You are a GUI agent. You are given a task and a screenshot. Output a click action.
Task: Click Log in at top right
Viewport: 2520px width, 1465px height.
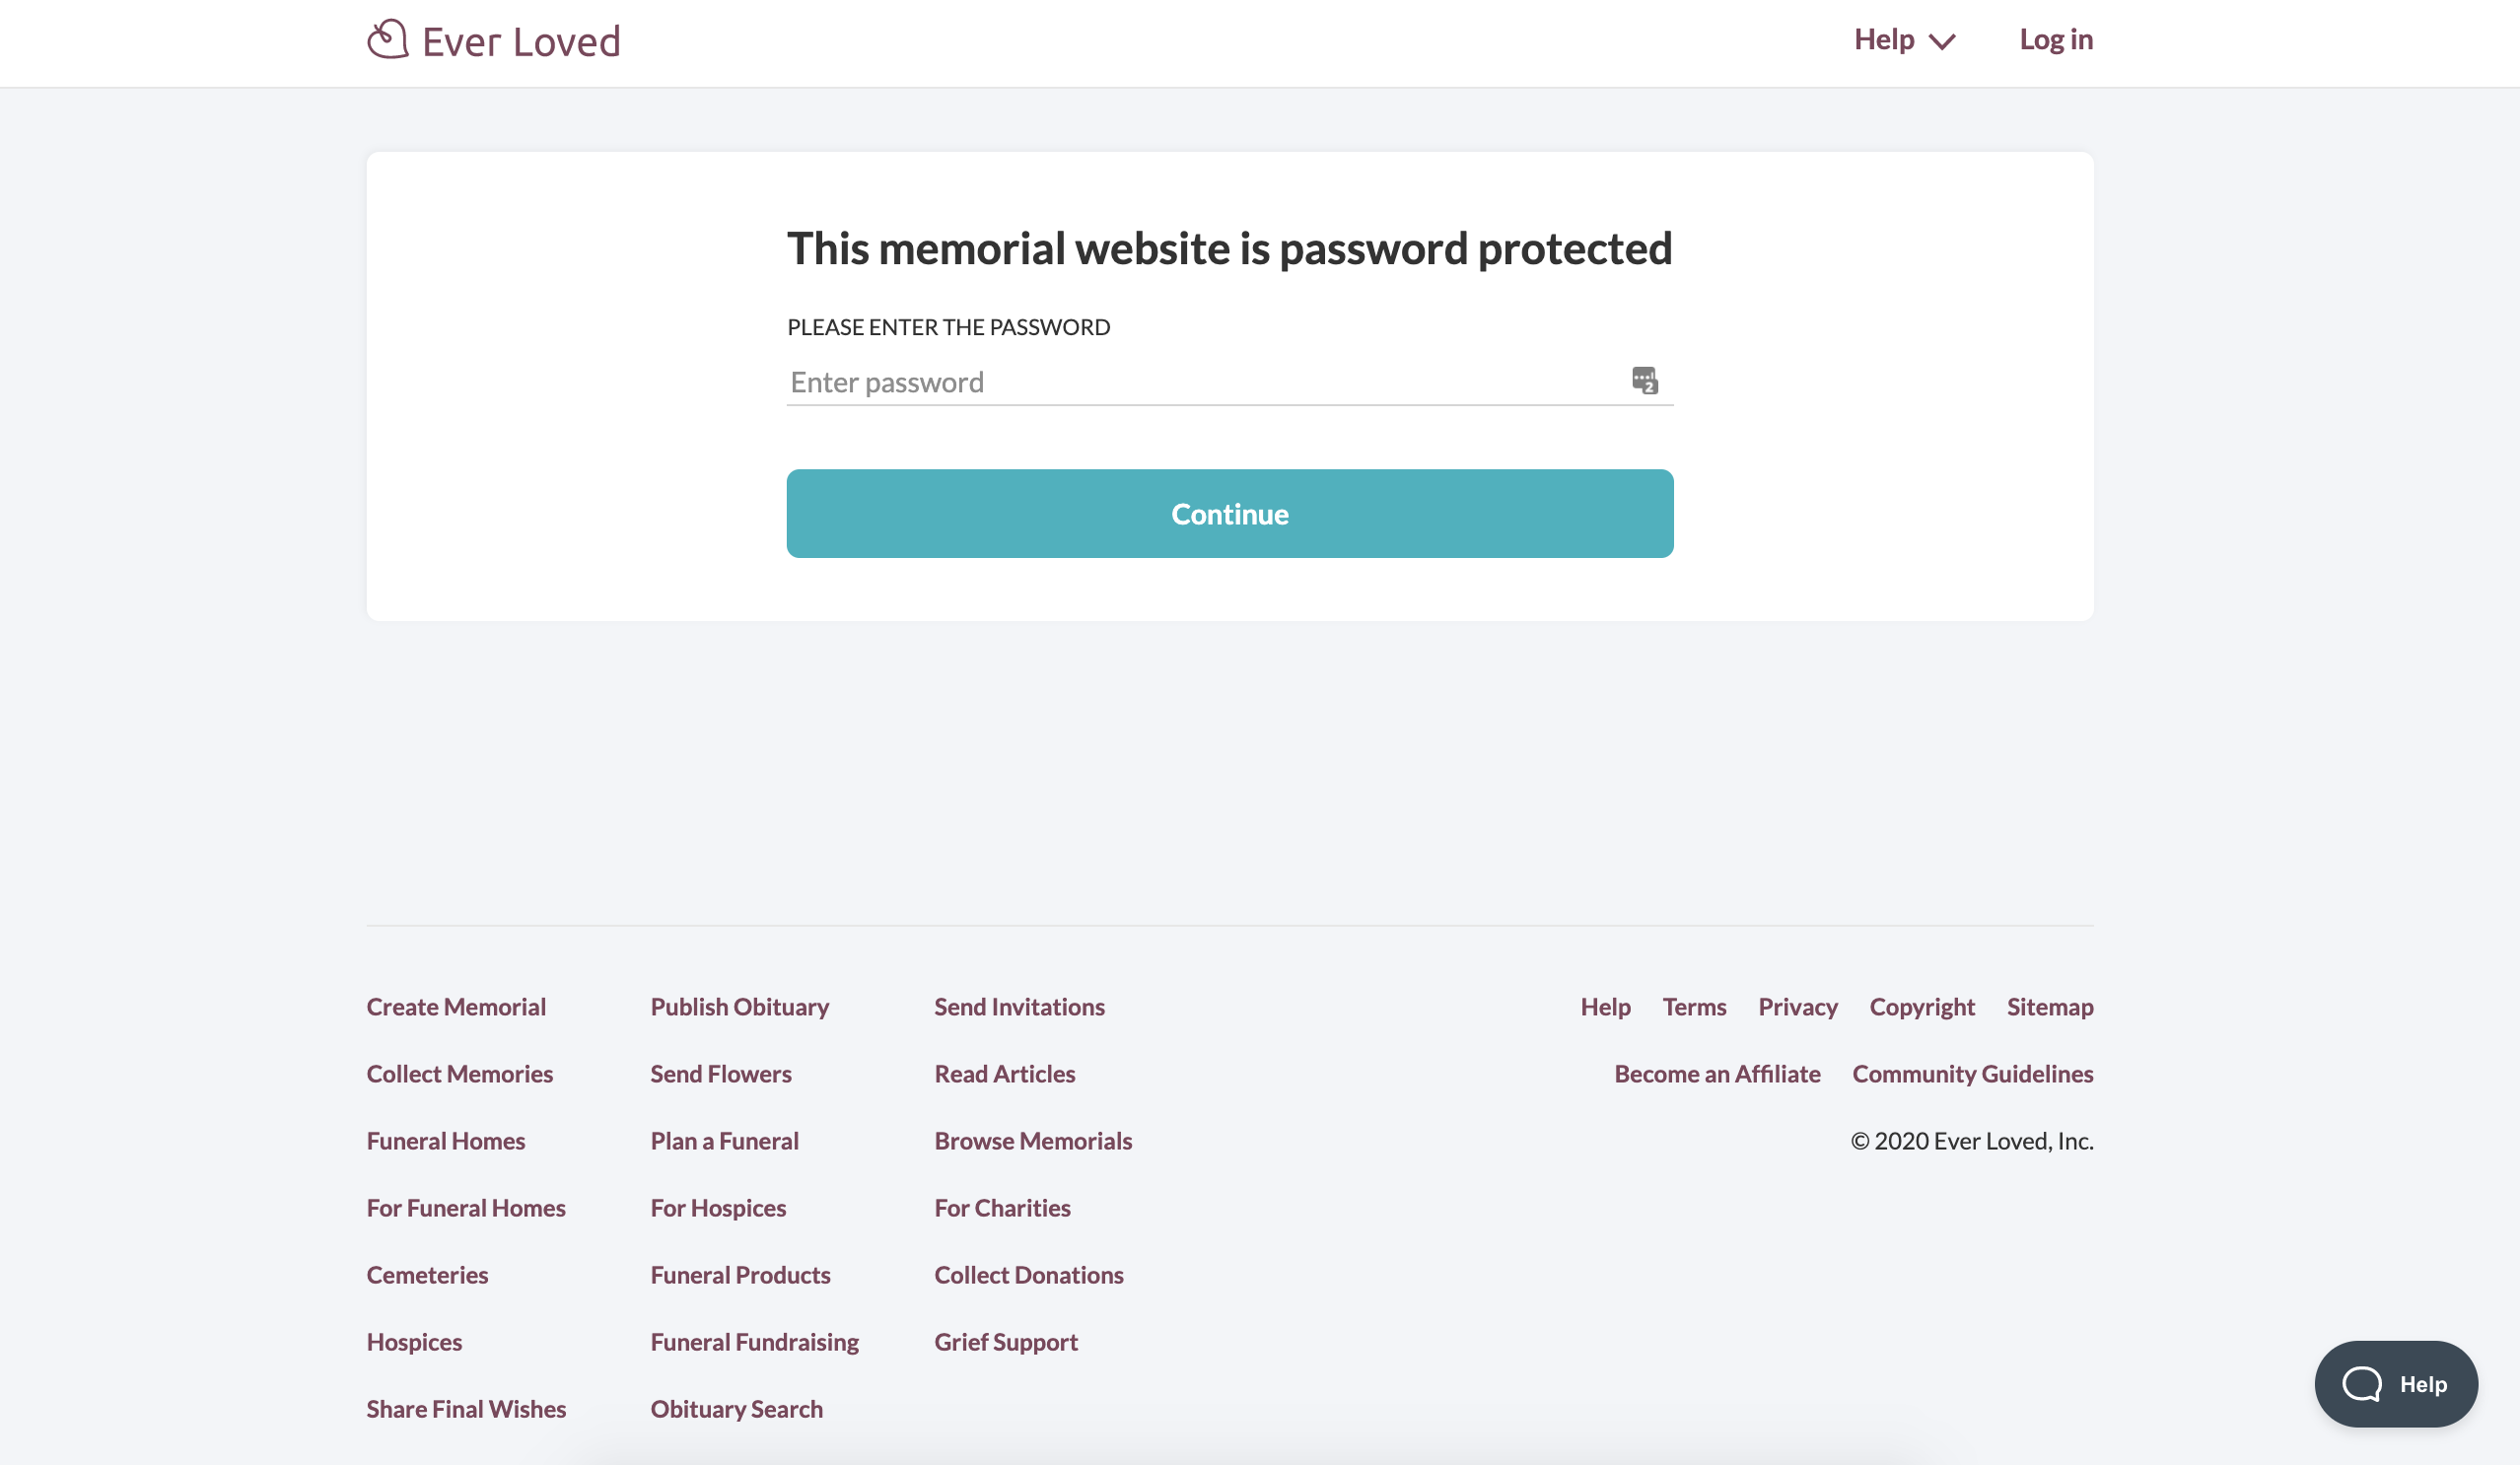[x=2056, y=39]
